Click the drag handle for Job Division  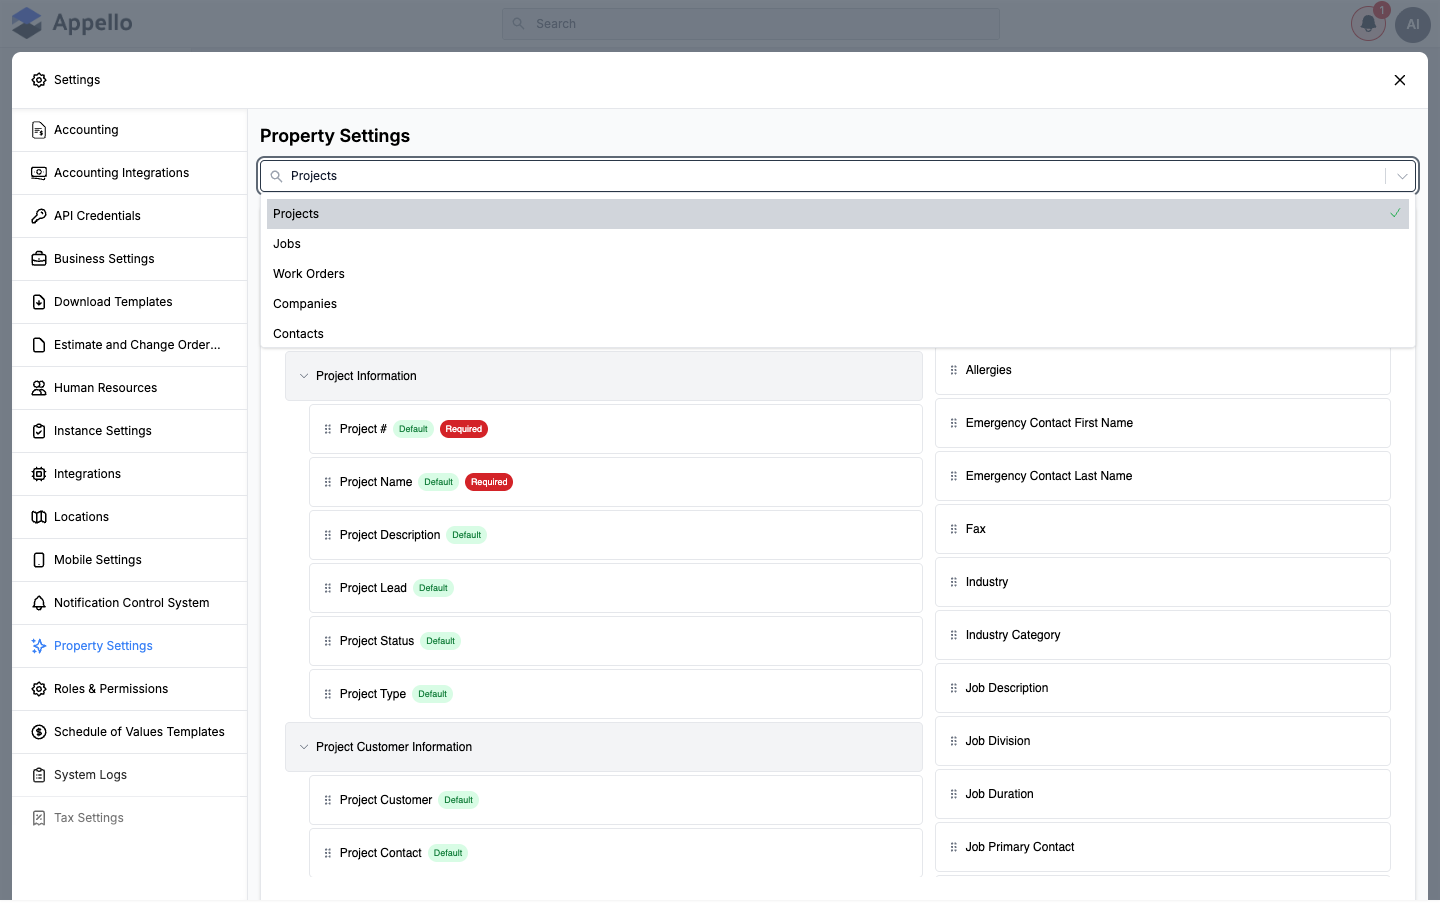[x=954, y=741]
